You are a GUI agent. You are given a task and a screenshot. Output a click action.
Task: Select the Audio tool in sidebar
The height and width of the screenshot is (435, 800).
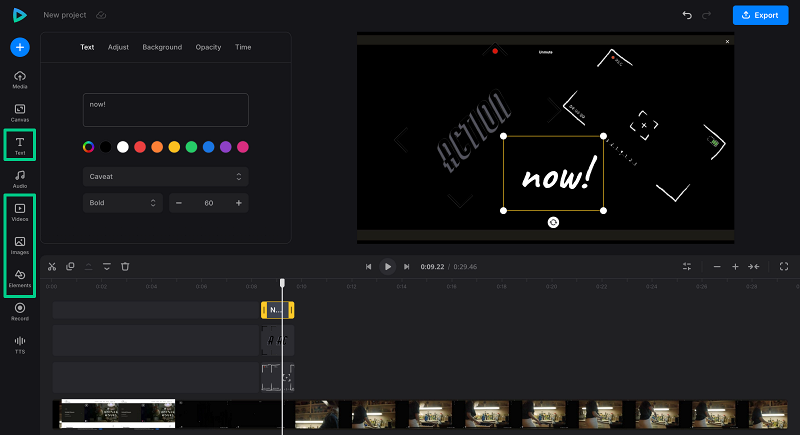click(x=19, y=178)
